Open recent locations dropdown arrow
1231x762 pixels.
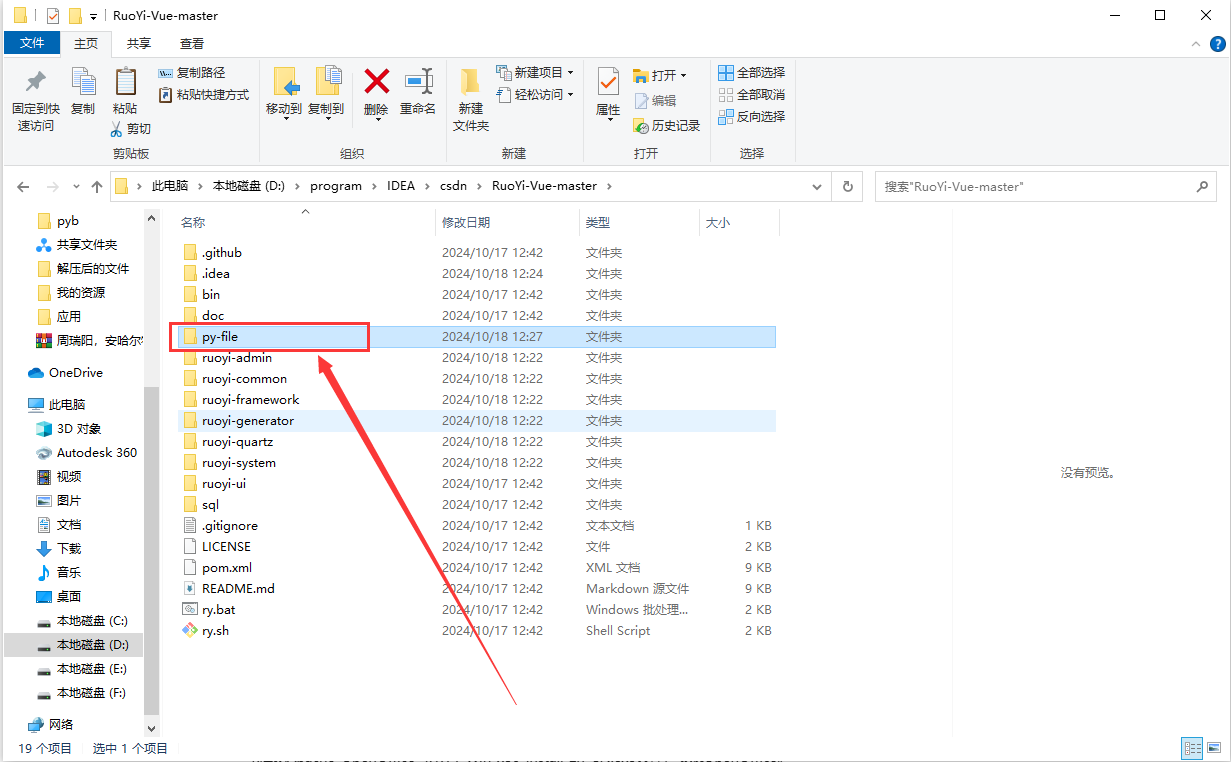click(x=77, y=187)
